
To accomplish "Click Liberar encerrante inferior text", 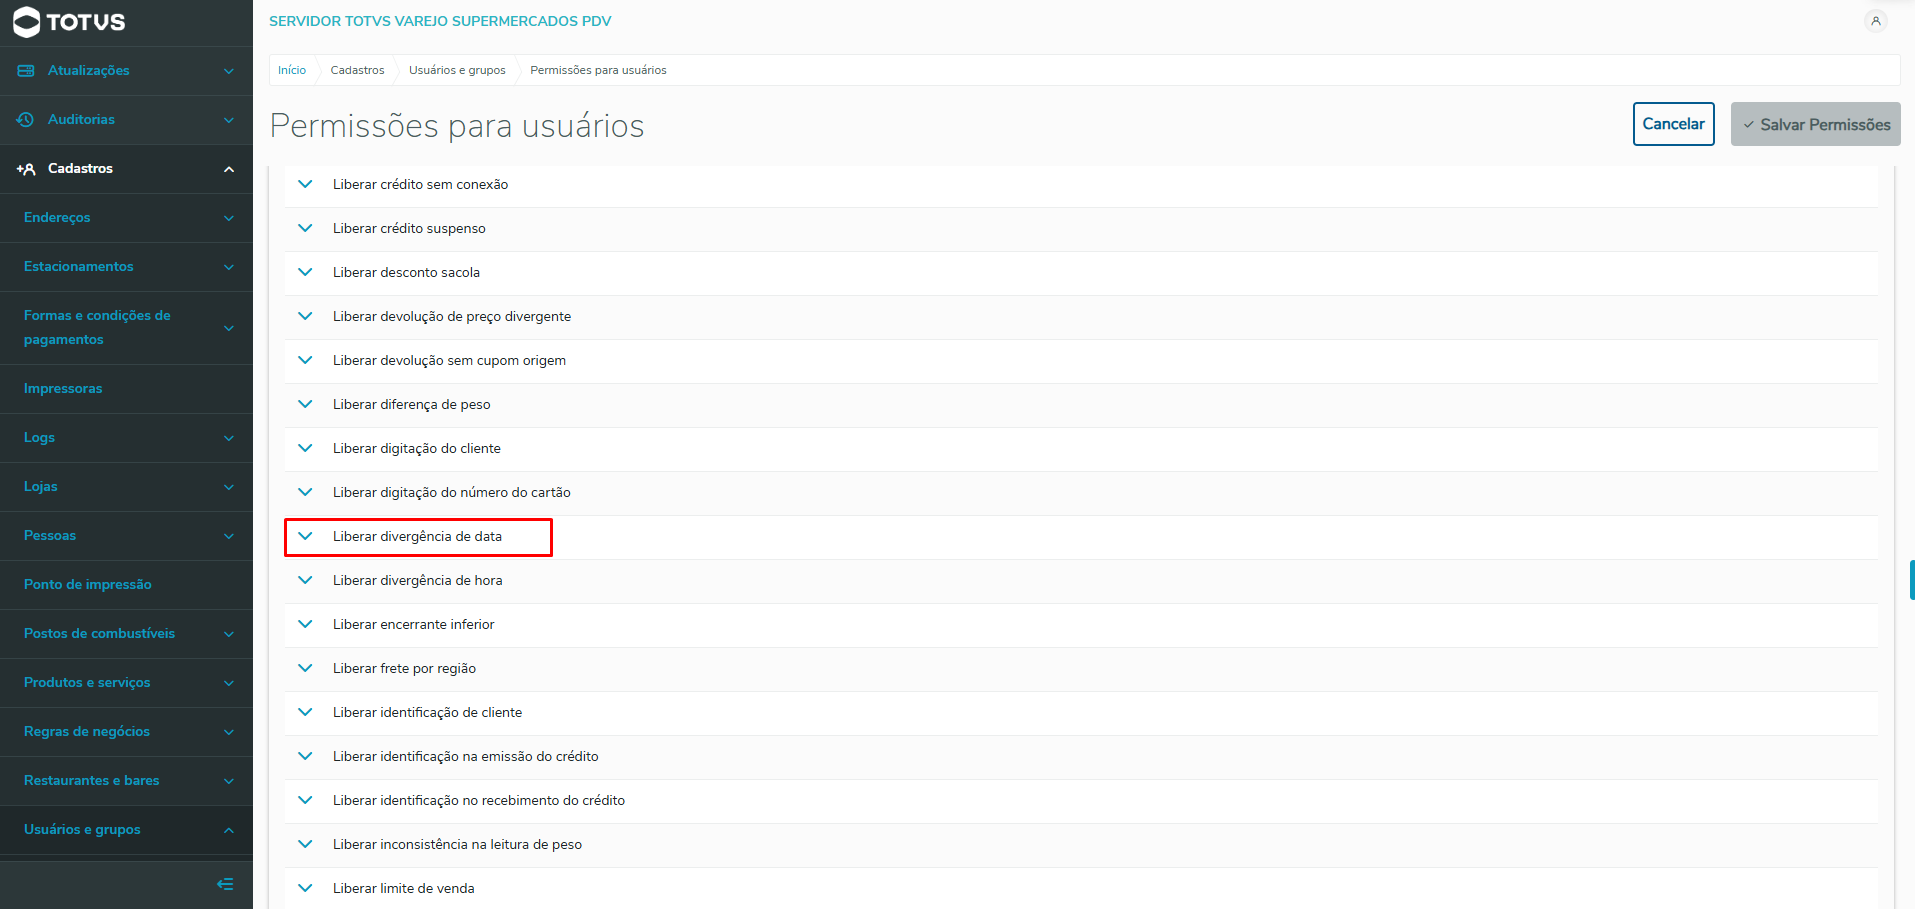I will tap(414, 624).
